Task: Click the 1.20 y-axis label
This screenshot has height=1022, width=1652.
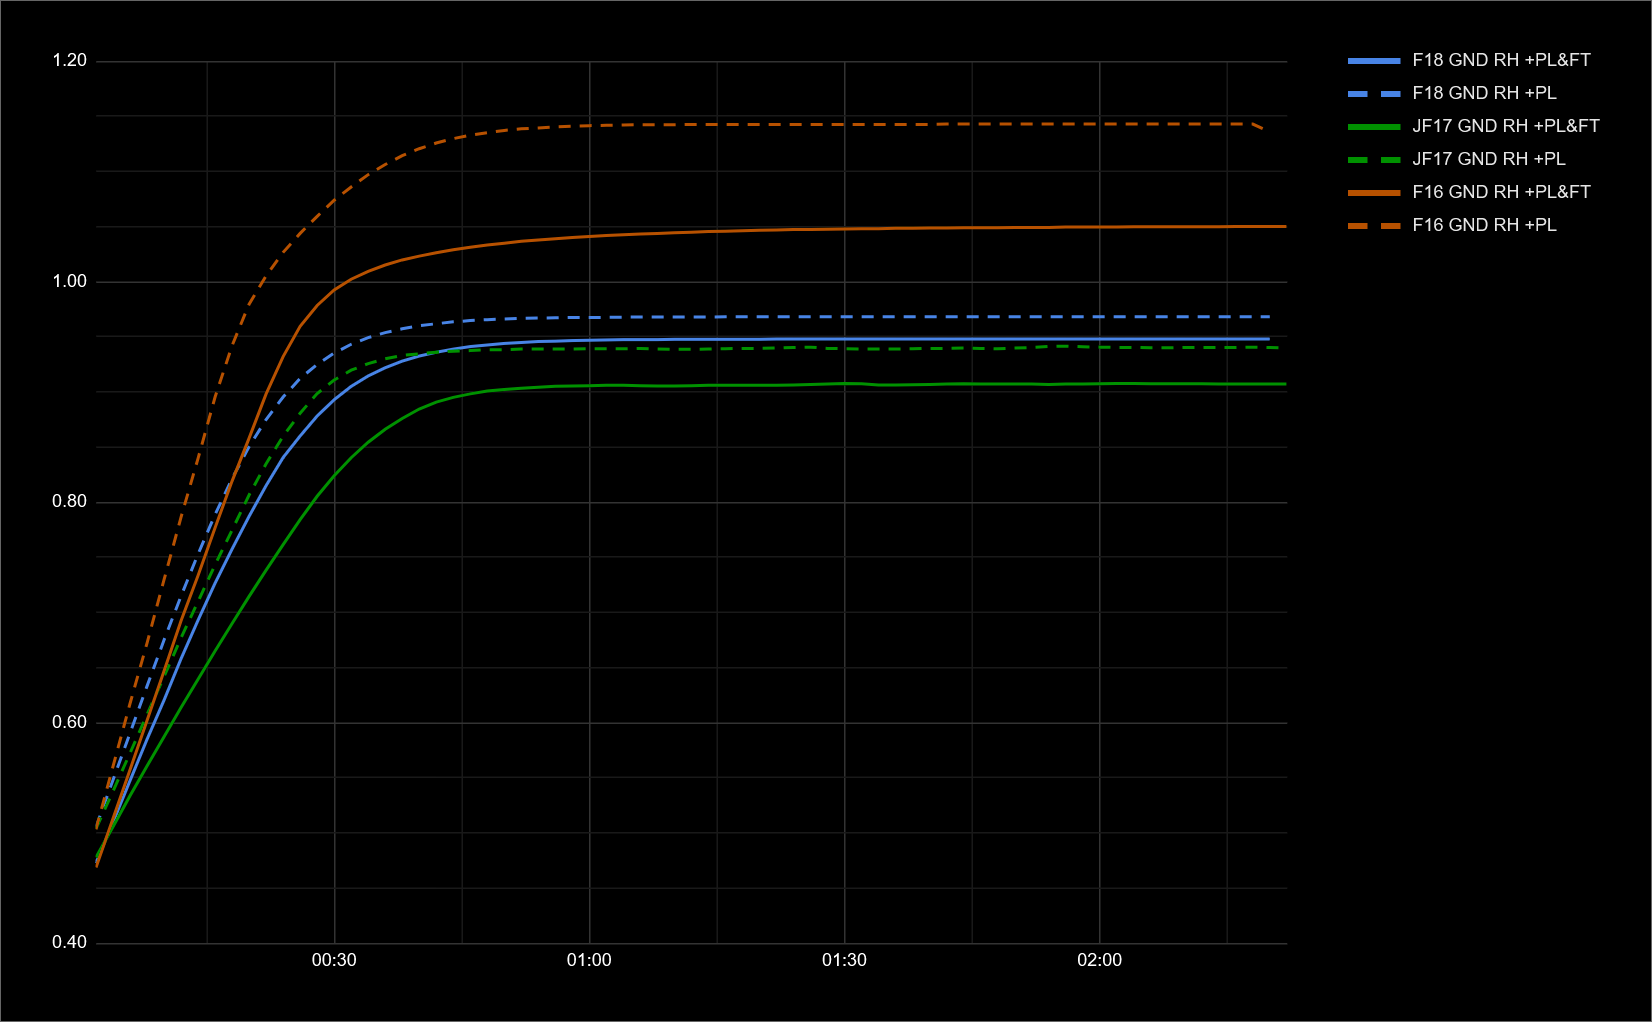Action: 69,61
